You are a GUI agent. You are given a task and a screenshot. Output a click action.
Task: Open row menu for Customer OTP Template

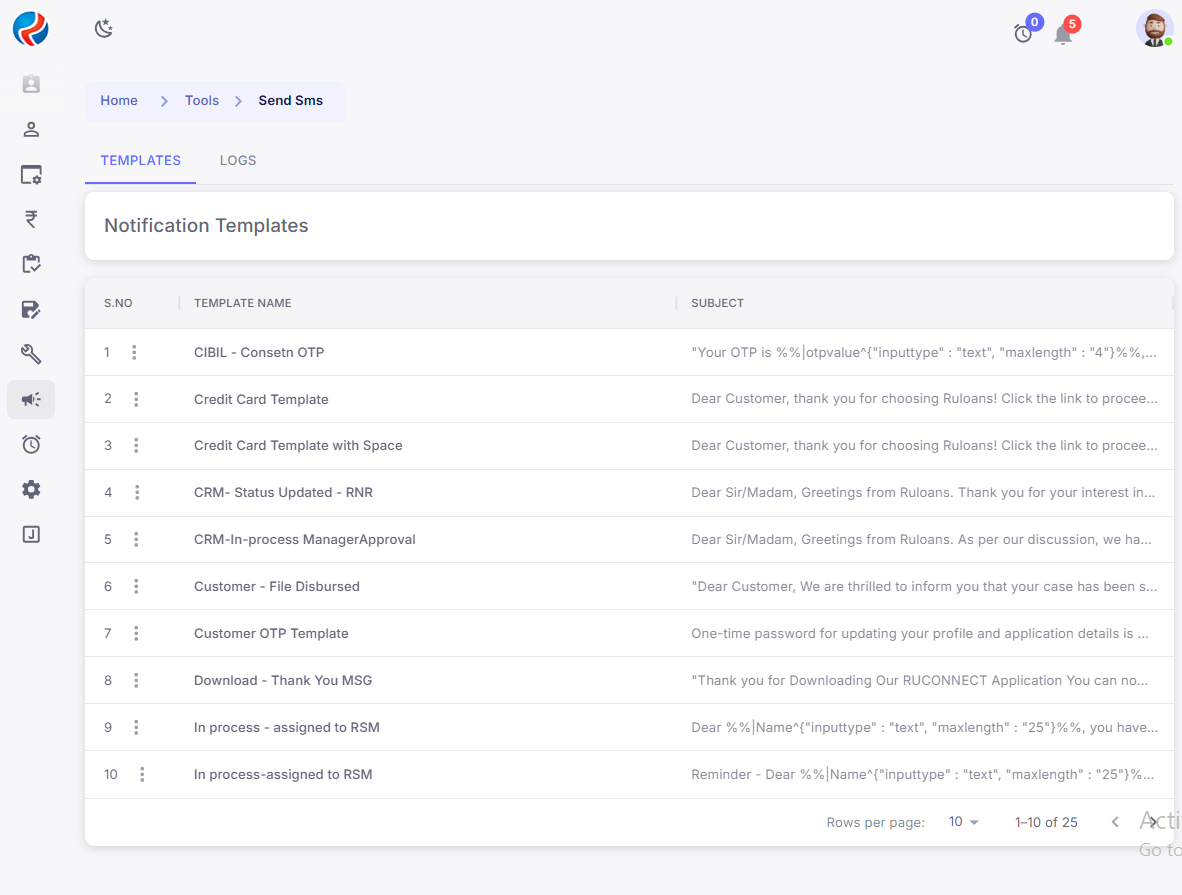click(x=136, y=633)
